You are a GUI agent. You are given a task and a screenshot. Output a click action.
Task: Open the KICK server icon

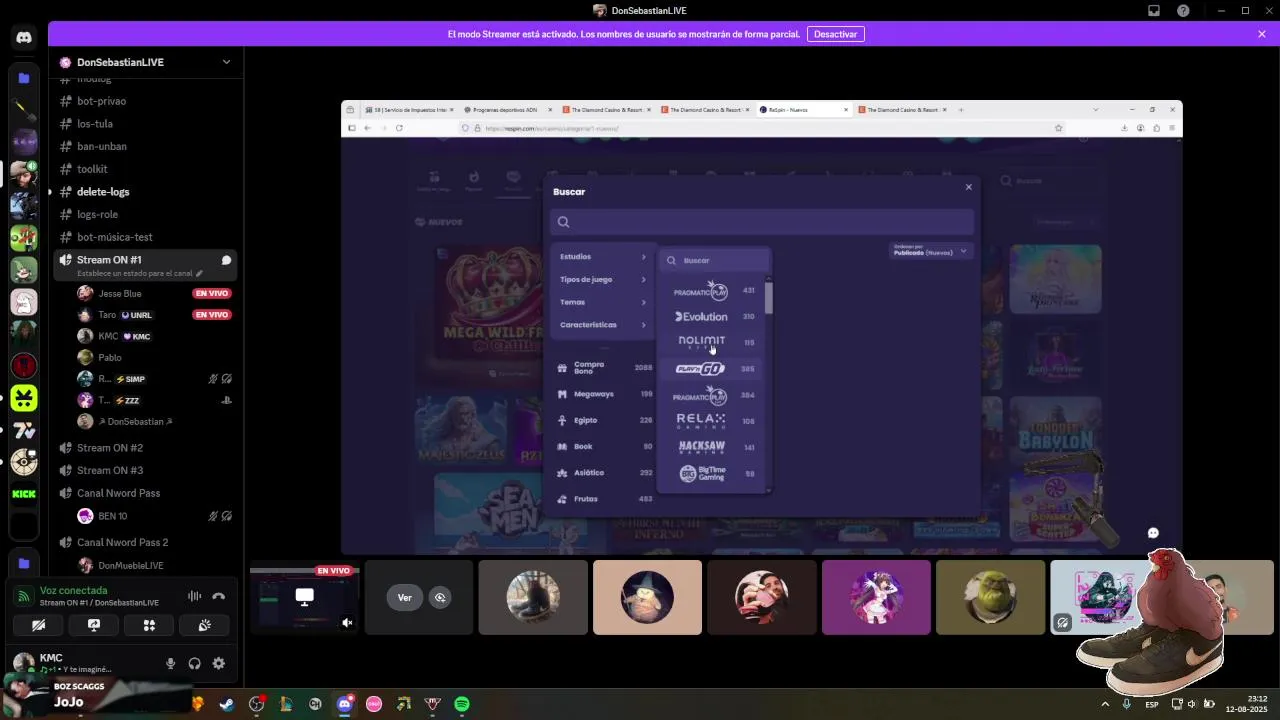(x=24, y=494)
